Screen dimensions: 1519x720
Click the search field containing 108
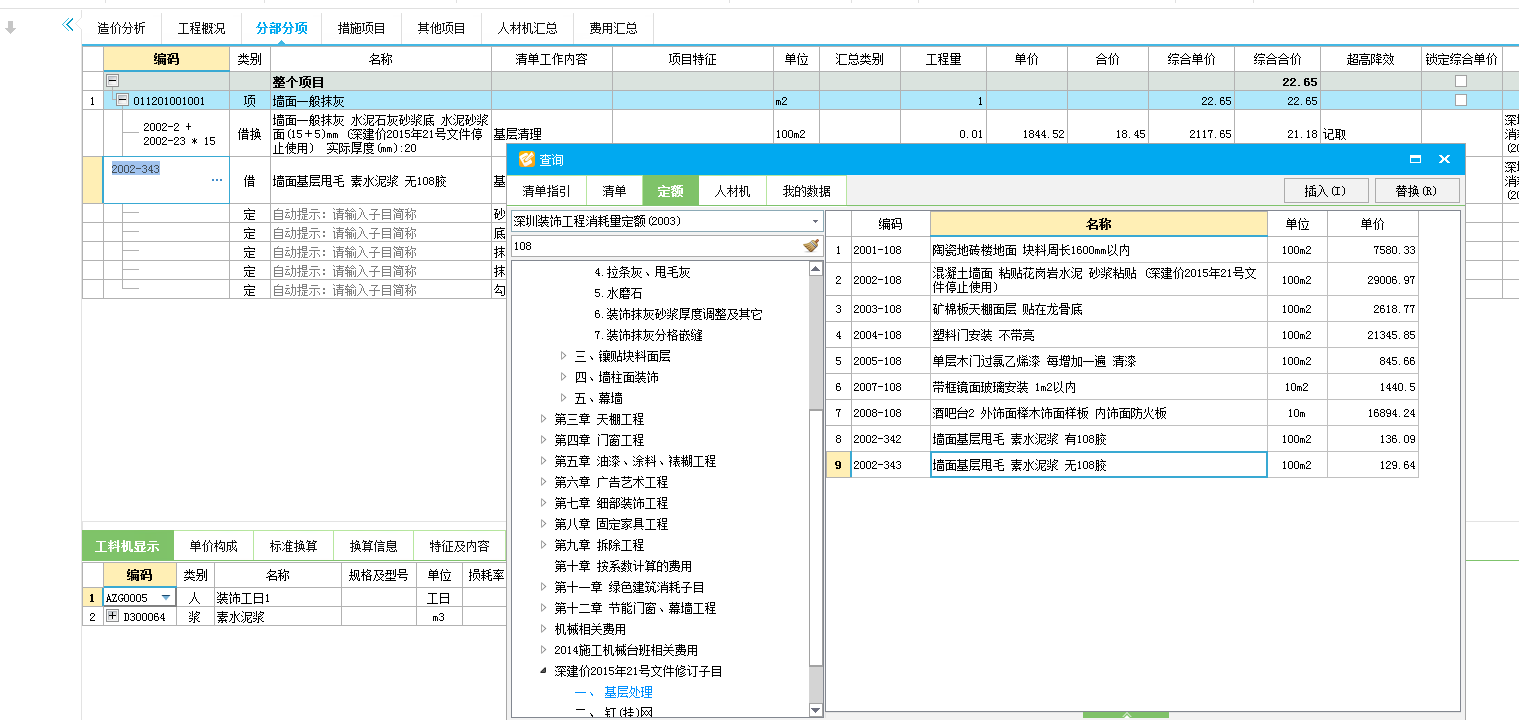(x=656, y=246)
